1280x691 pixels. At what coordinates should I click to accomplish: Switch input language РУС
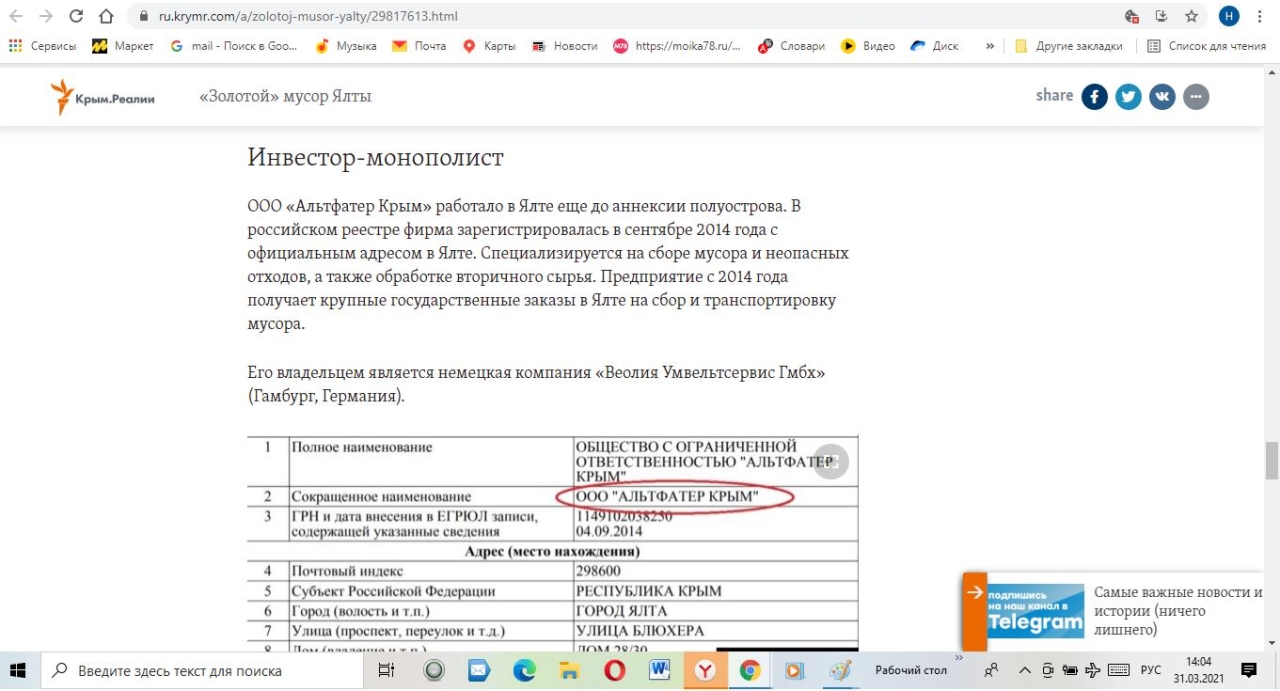click(1151, 671)
